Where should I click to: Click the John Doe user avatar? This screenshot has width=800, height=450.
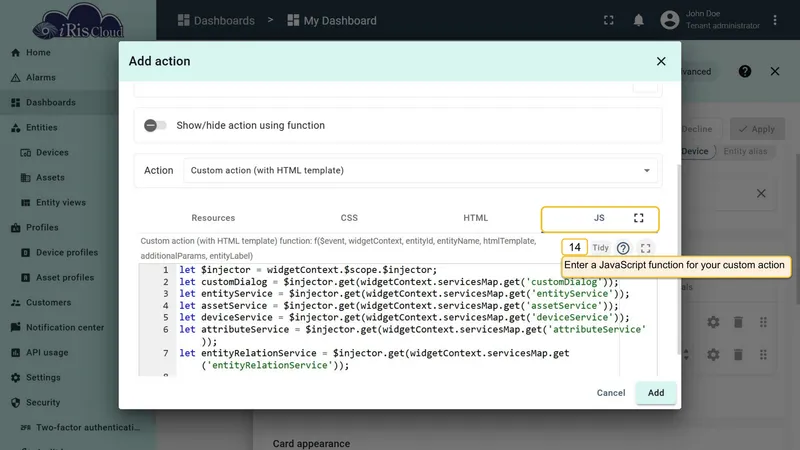click(x=670, y=20)
